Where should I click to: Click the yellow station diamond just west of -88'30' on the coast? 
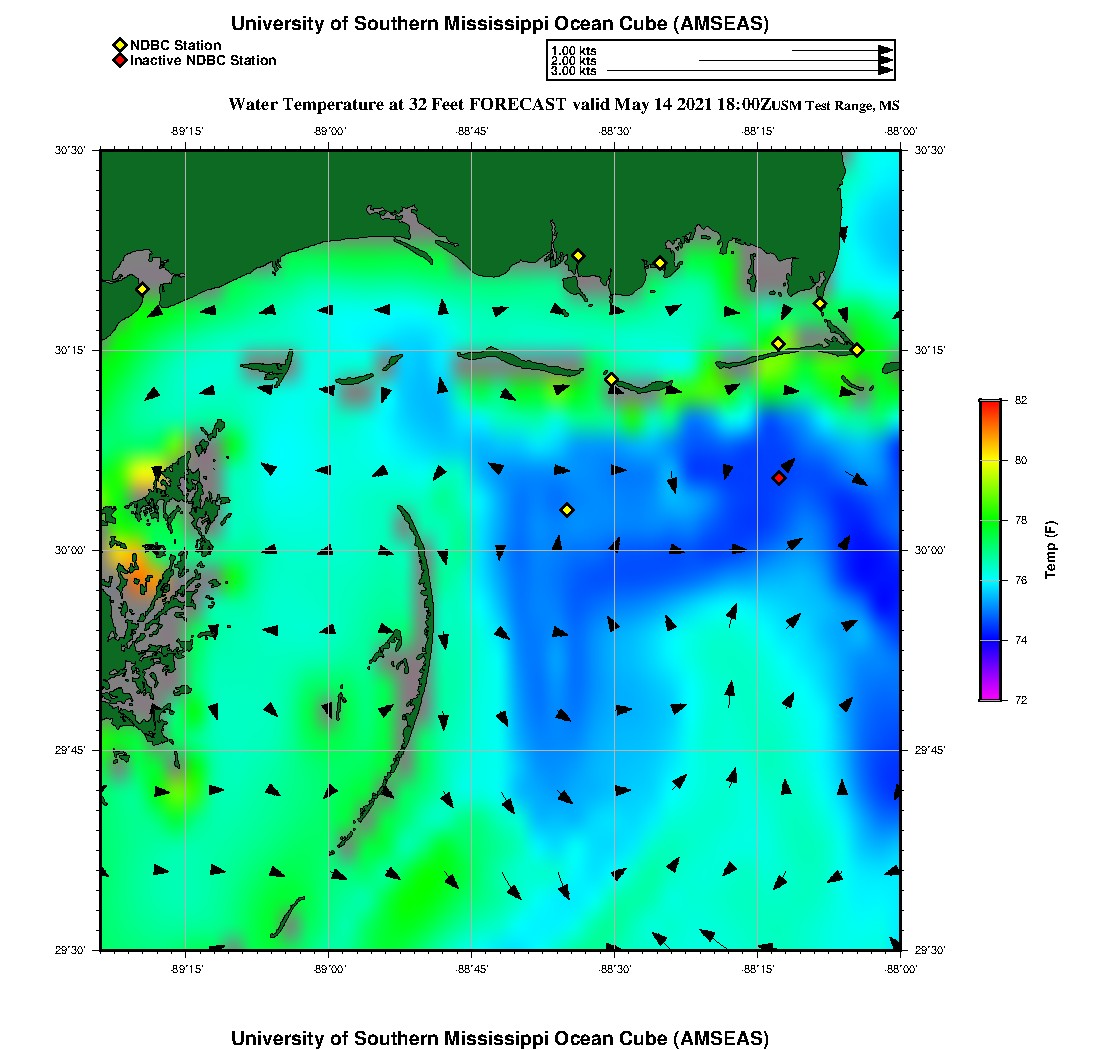[578, 256]
